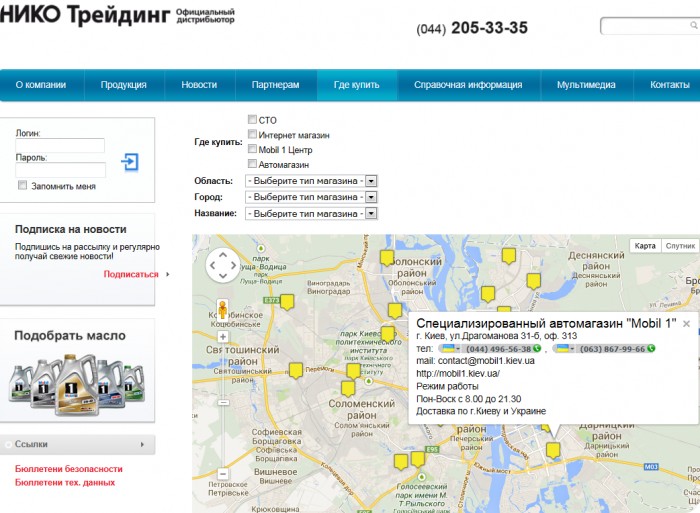Expand the Ссылки section

click(78, 444)
